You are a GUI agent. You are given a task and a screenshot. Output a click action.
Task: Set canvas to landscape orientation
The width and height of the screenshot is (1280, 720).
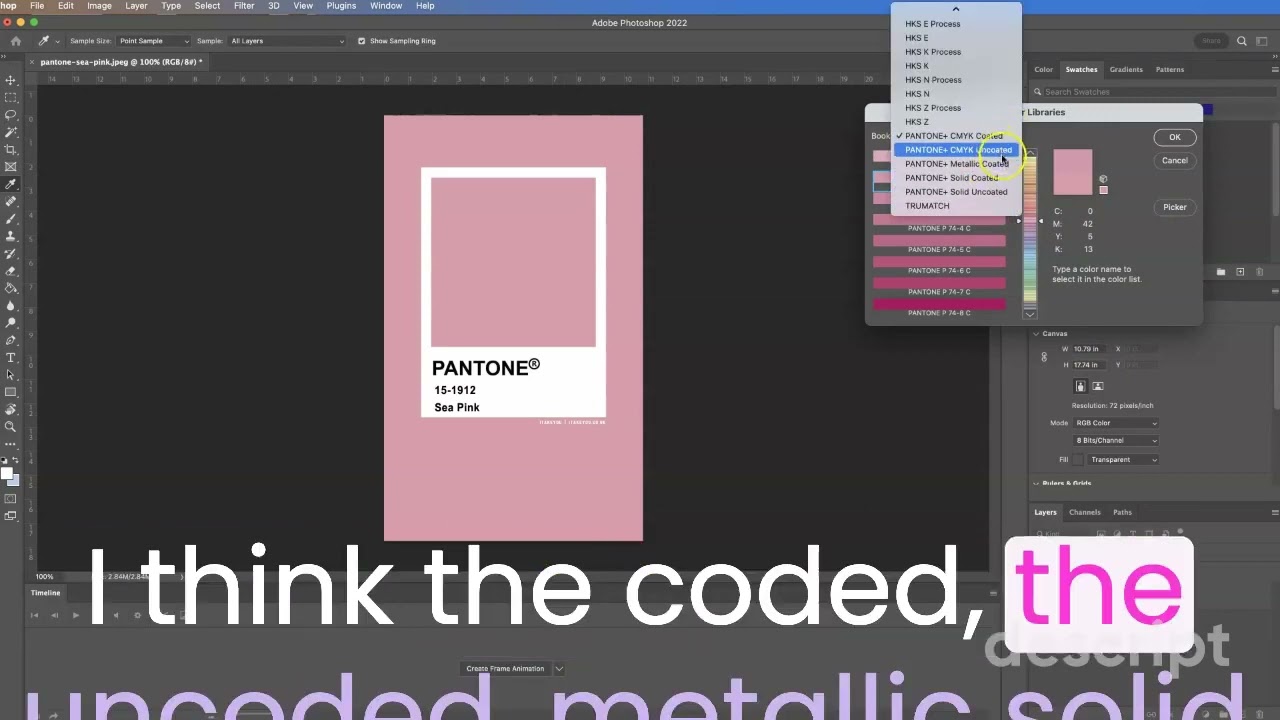click(x=1098, y=386)
